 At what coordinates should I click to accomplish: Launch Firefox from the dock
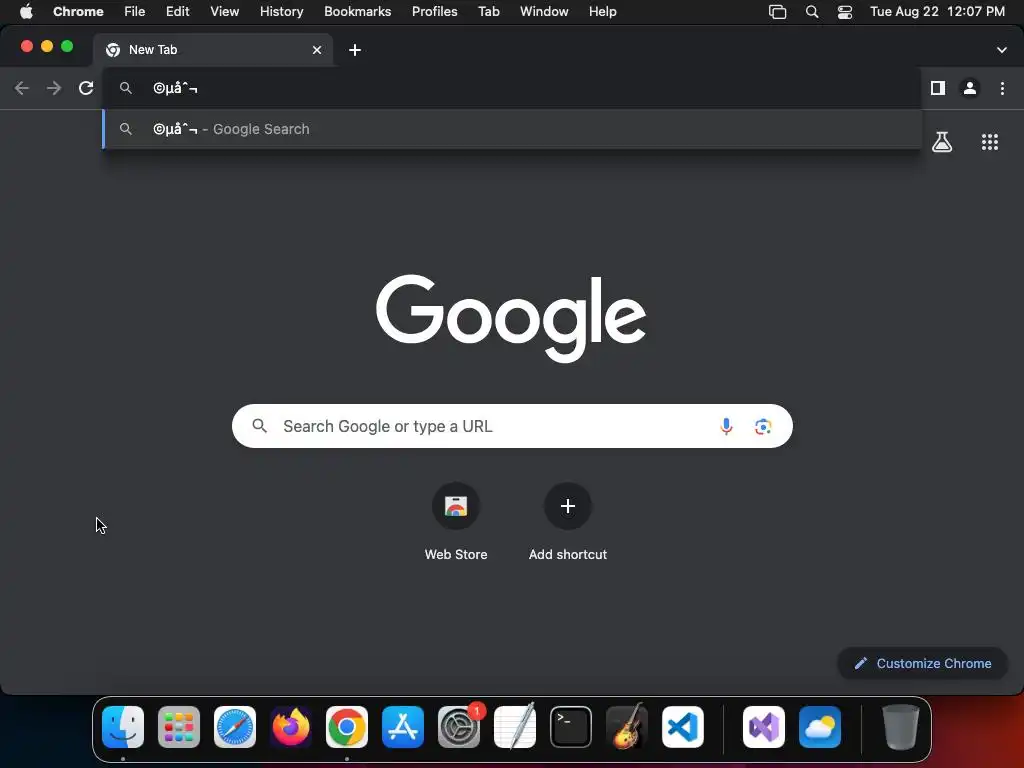[x=291, y=727]
